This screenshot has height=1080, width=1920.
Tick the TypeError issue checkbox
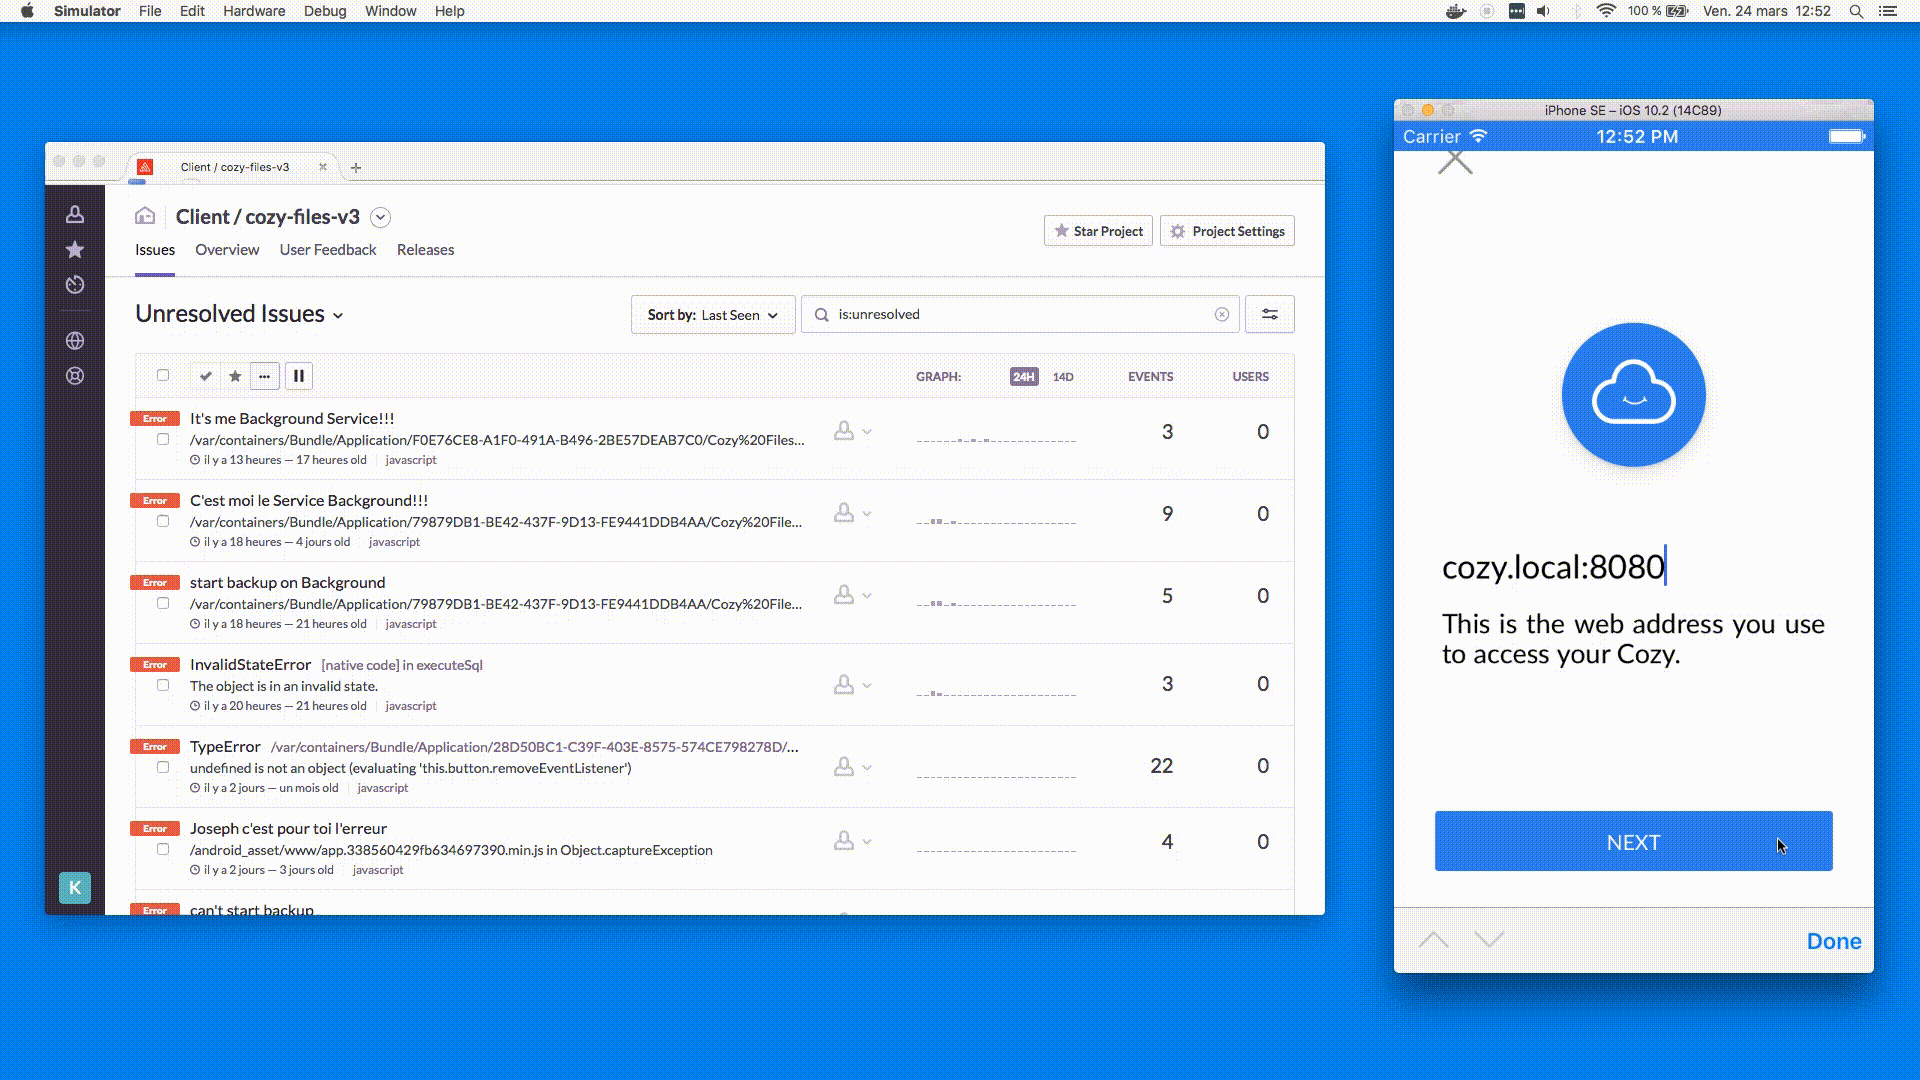(x=163, y=767)
